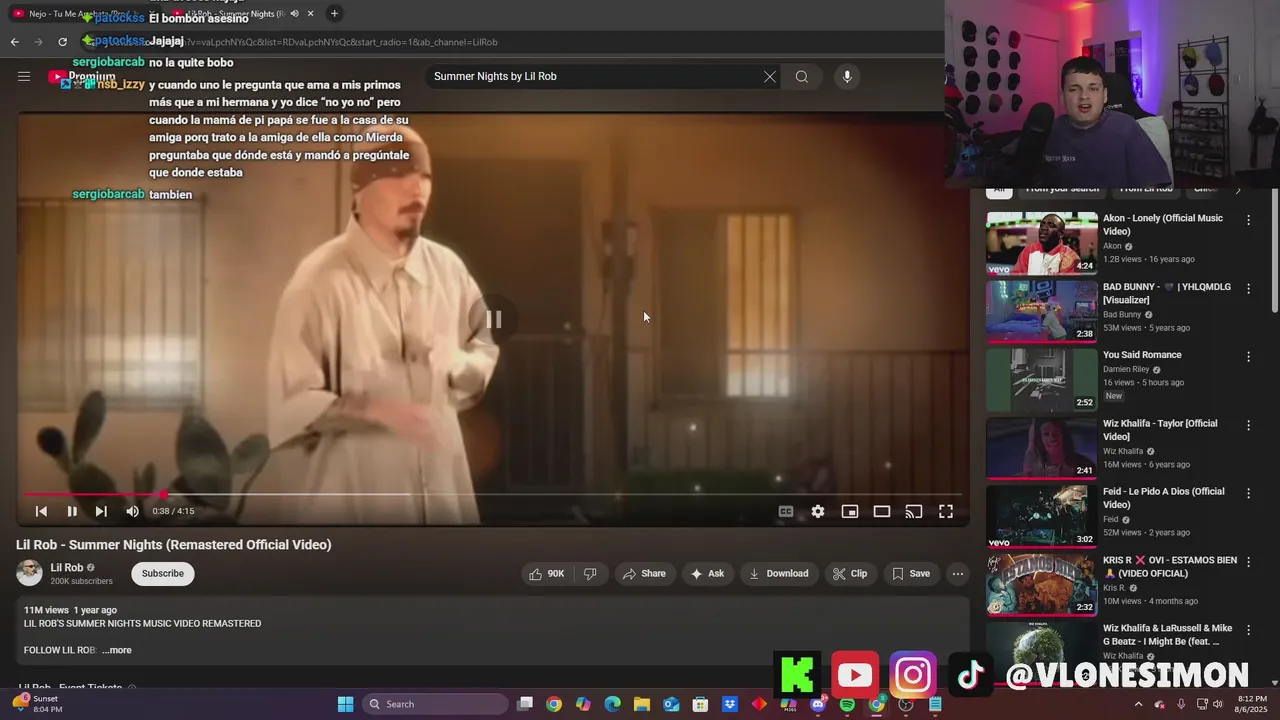This screenshot has width=1280, height=720.
Task: Open Feid - Le Pido A Dios thumbnail
Action: 1042,517
